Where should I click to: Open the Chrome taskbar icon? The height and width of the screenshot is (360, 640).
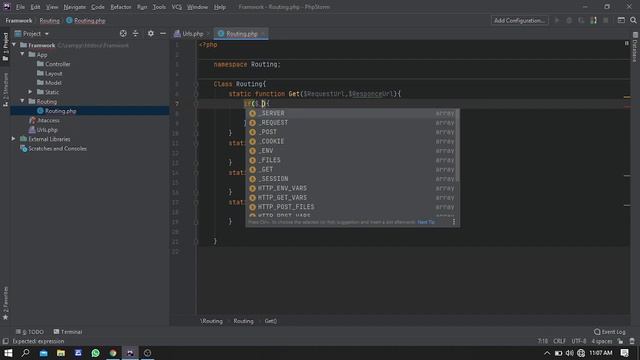(x=113, y=353)
